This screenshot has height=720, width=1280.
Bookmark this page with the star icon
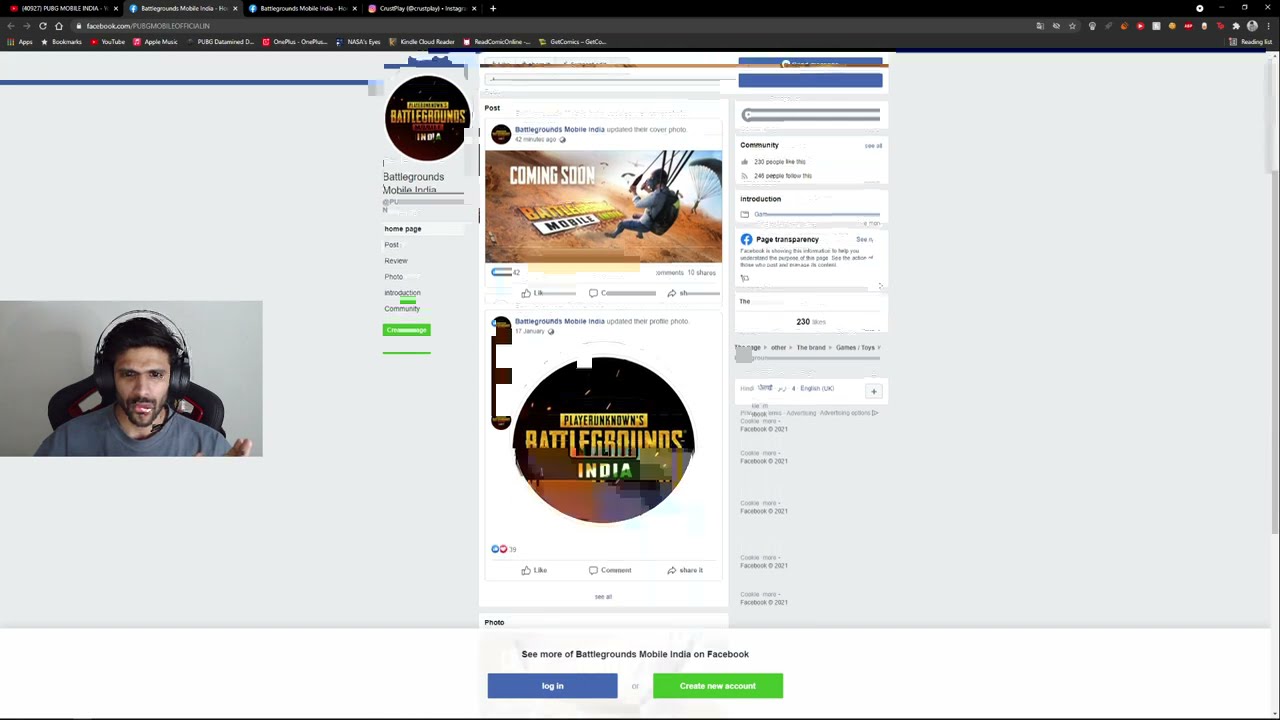1072,26
